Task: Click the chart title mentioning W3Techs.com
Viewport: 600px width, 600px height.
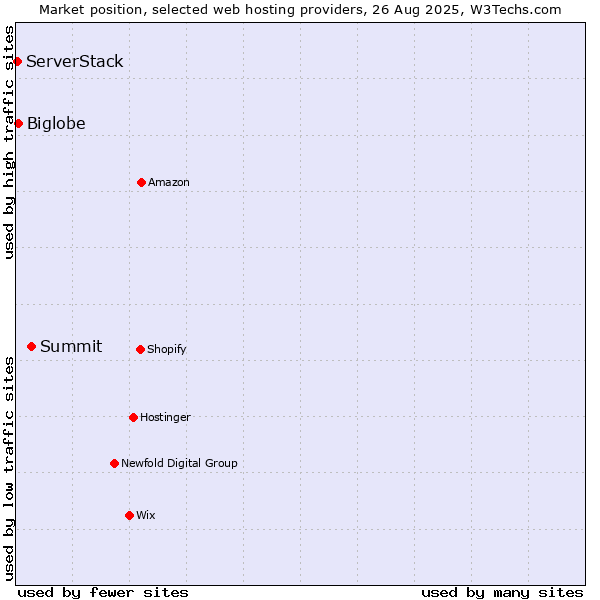Action: click(x=300, y=10)
